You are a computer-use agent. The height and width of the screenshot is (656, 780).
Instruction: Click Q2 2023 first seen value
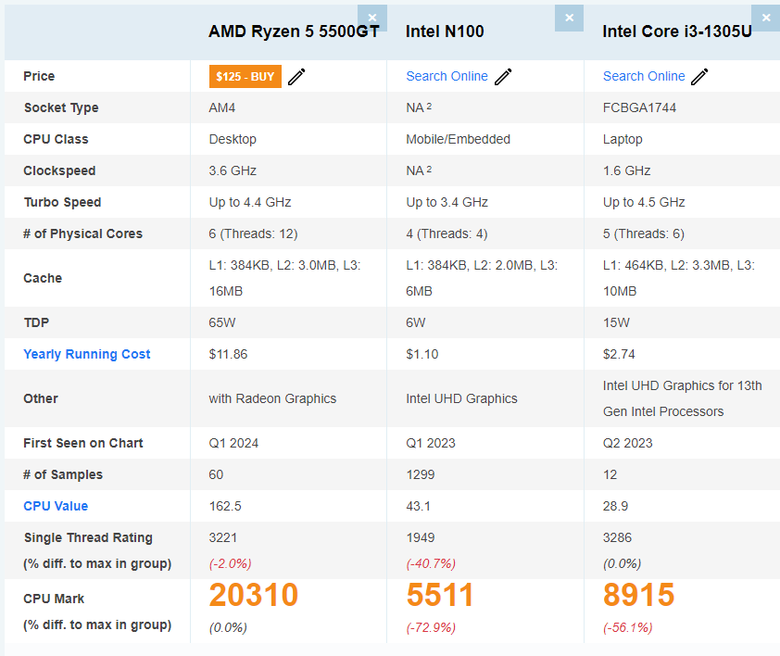(x=627, y=443)
